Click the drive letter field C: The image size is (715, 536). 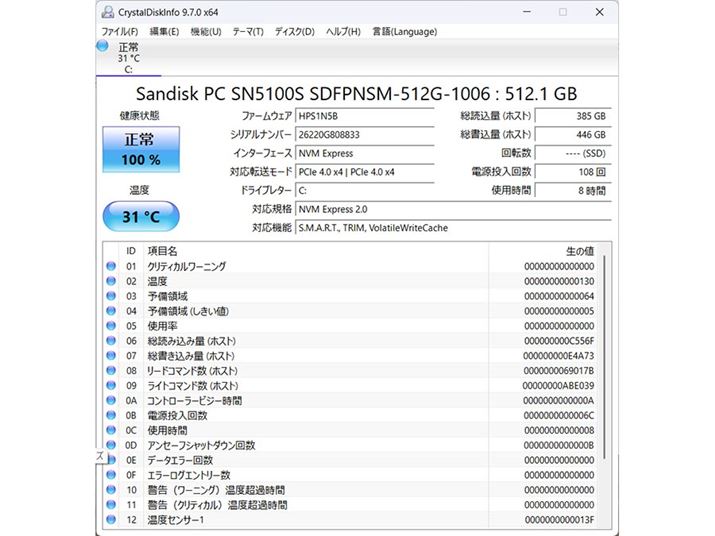pos(364,191)
